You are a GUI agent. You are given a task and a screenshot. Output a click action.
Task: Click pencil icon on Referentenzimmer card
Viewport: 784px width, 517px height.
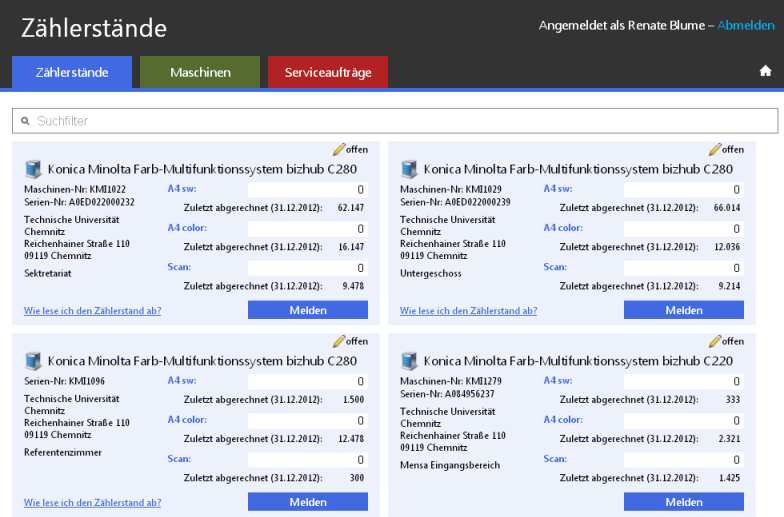click(339, 341)
